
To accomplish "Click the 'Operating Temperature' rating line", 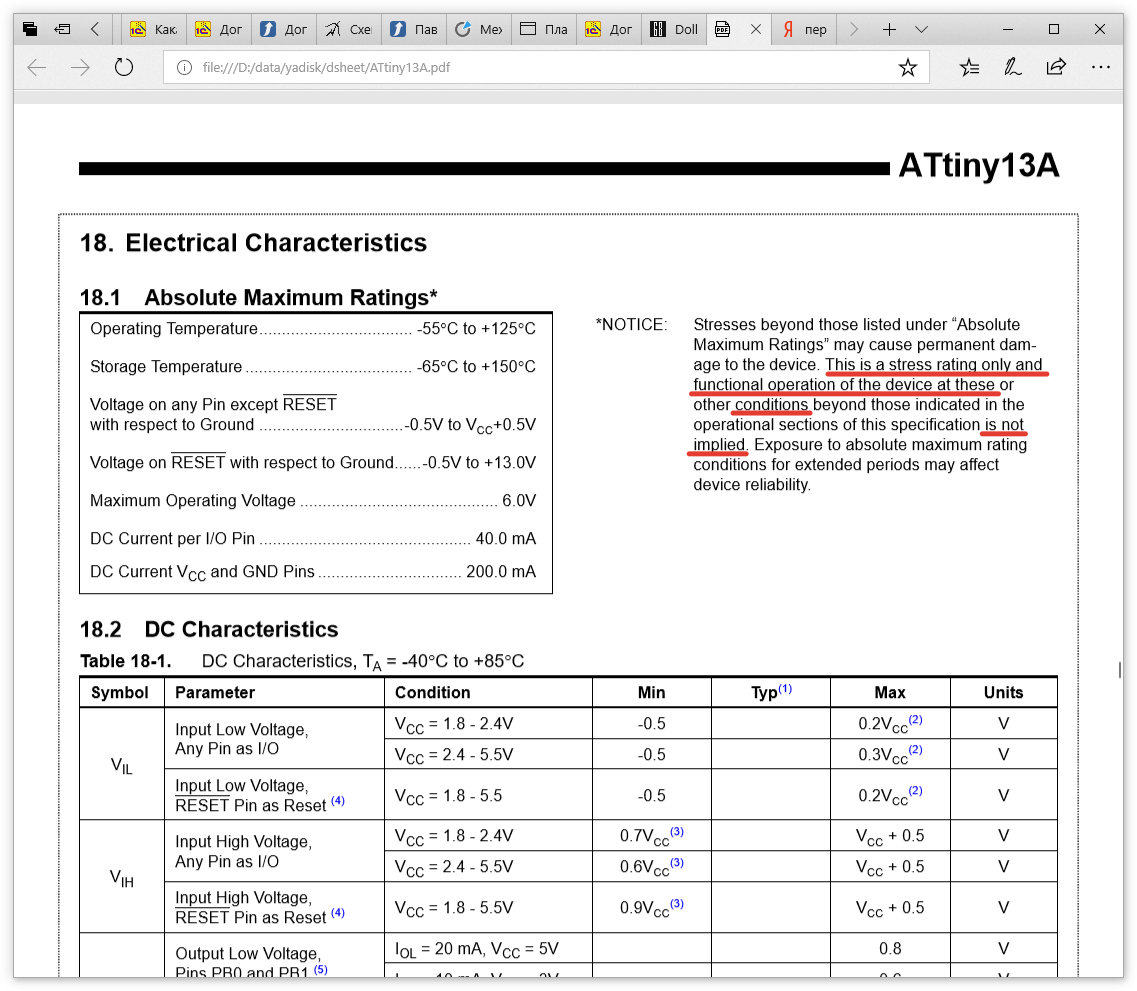I will tap(313, 328).
